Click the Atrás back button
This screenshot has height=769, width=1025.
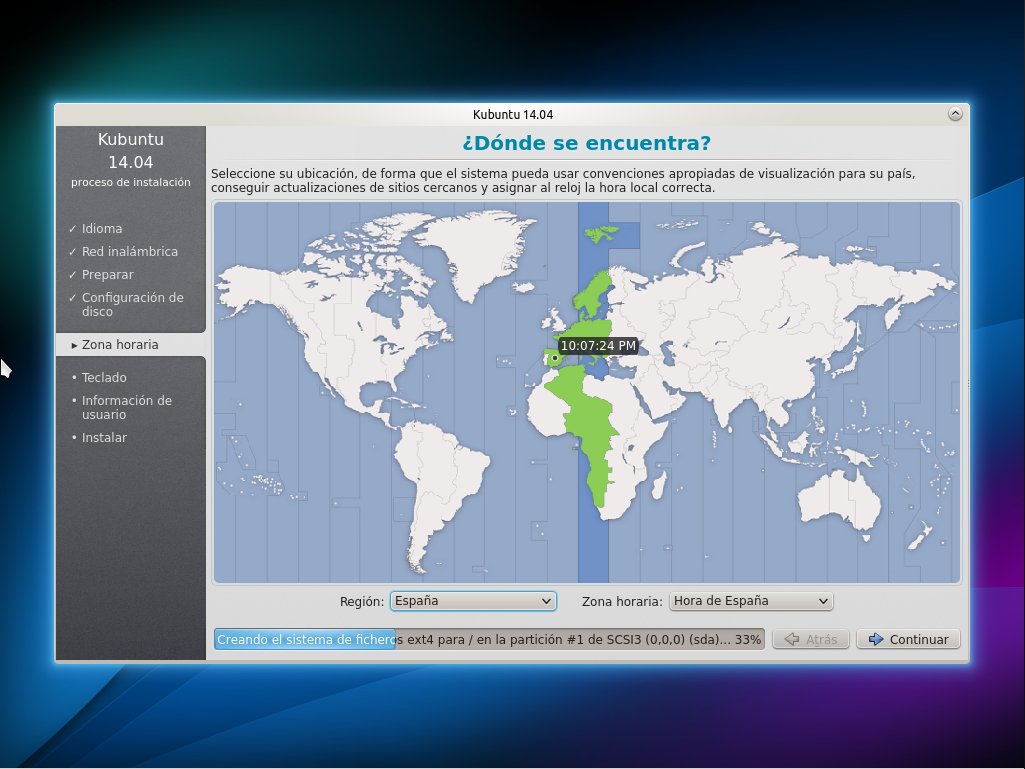tap(811, 639)
